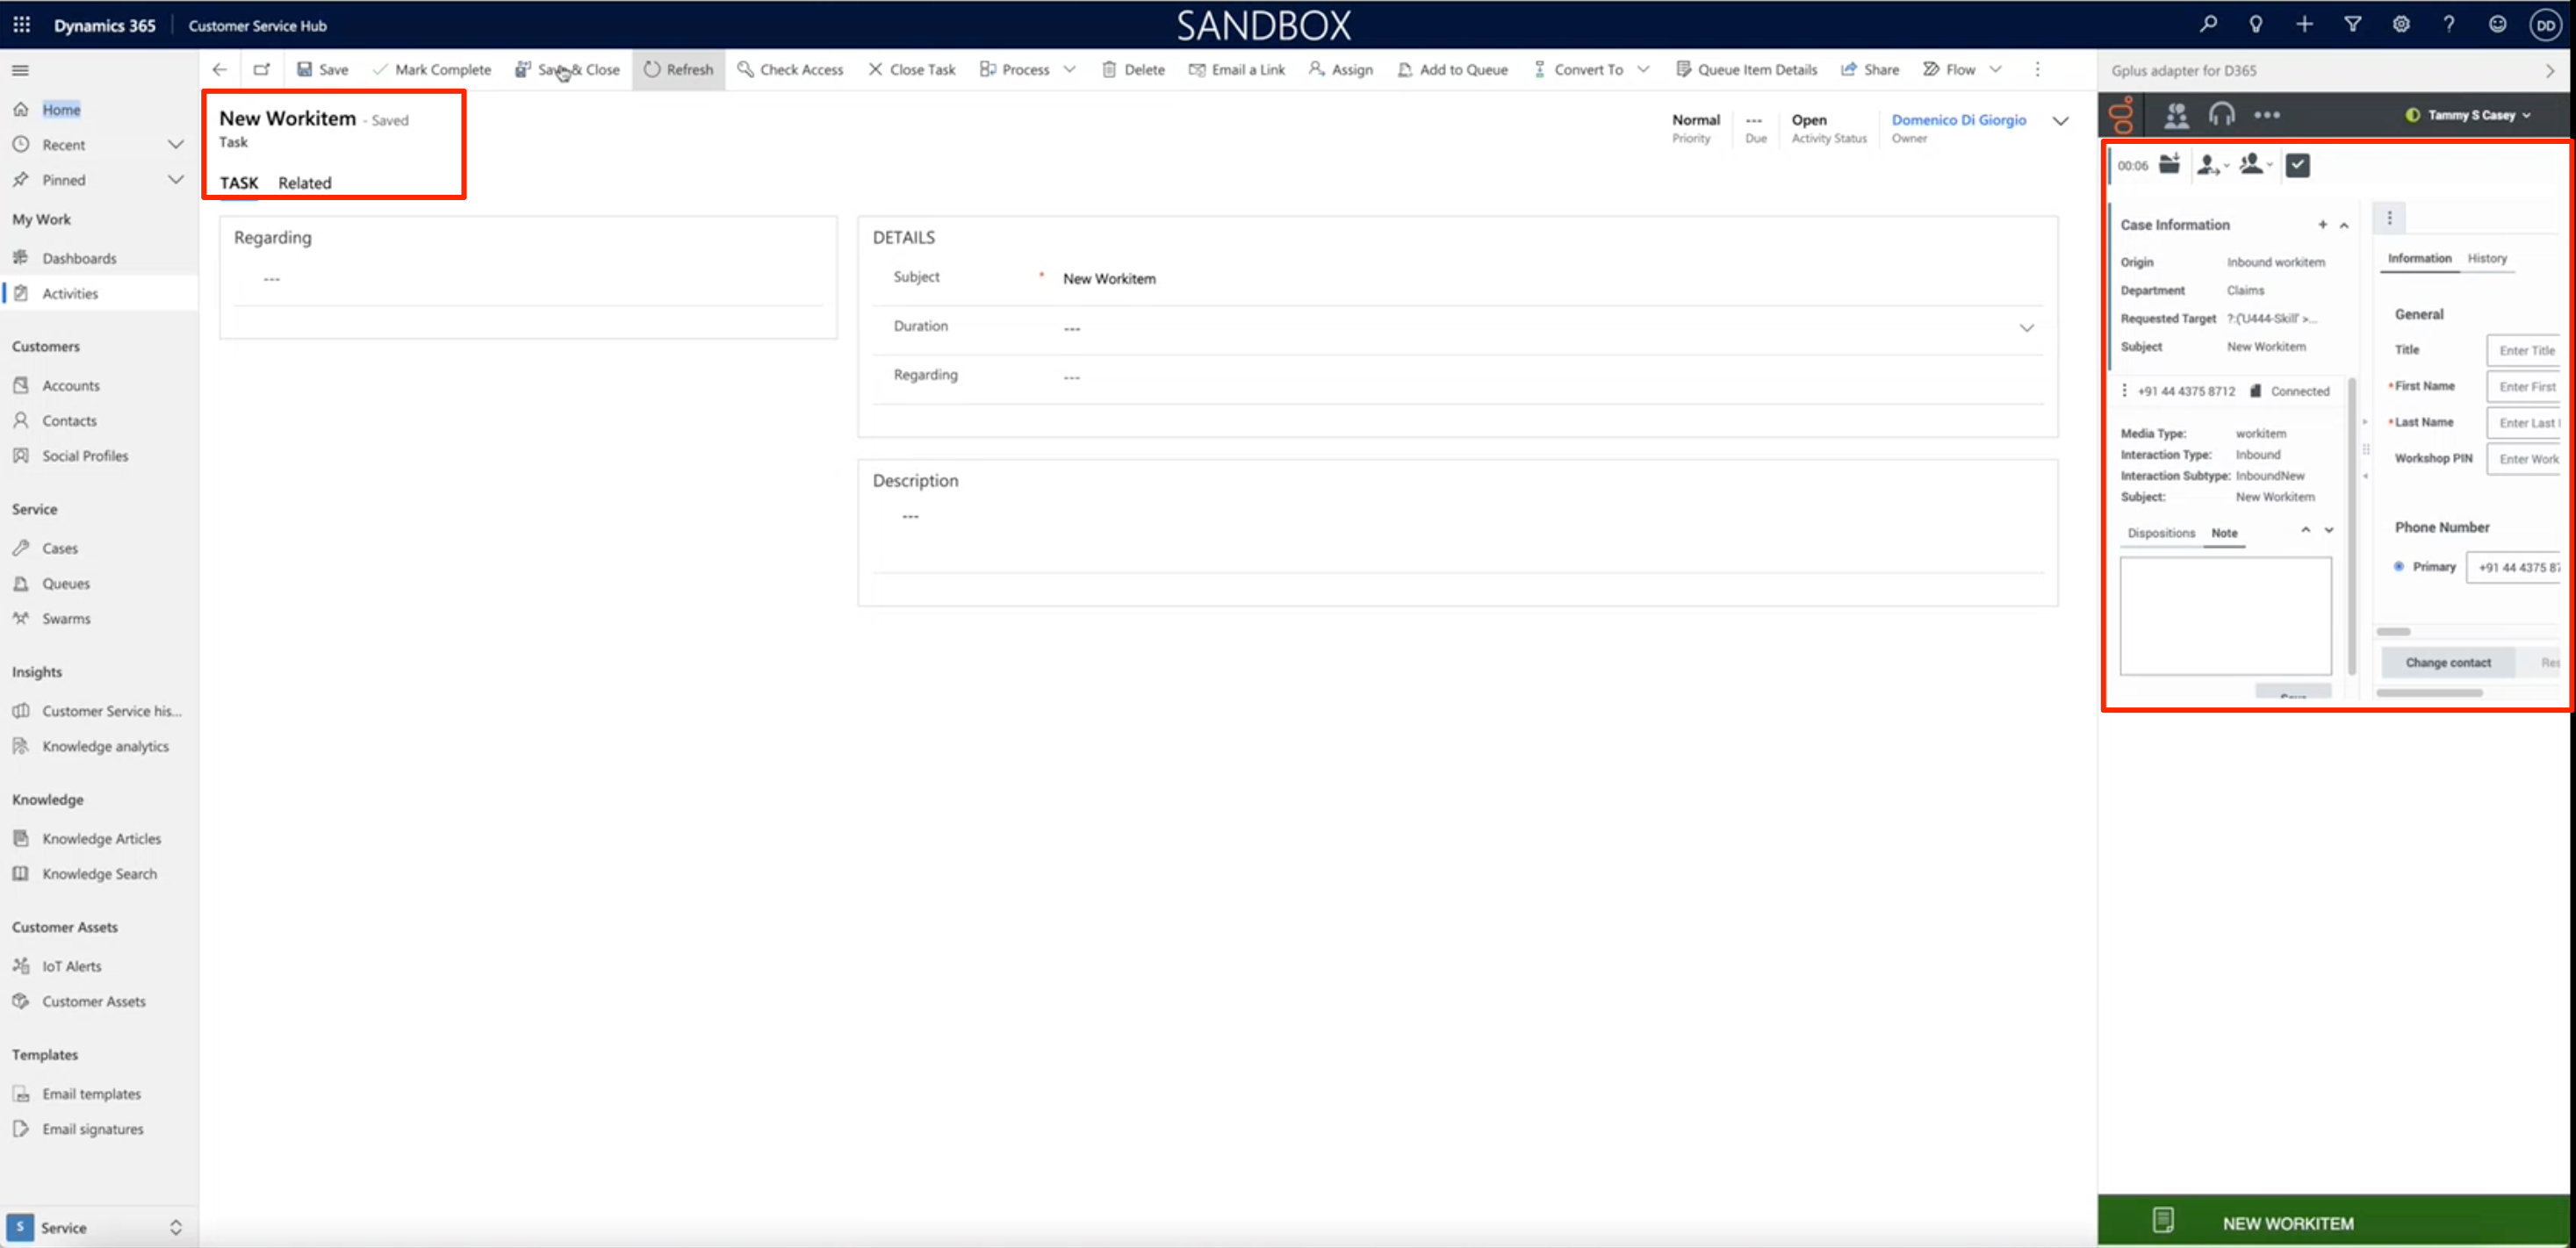Image resolution: width=2576 pixels, height=1248 pixels.
Task: Click Assign command
Action: (1340, 69)
